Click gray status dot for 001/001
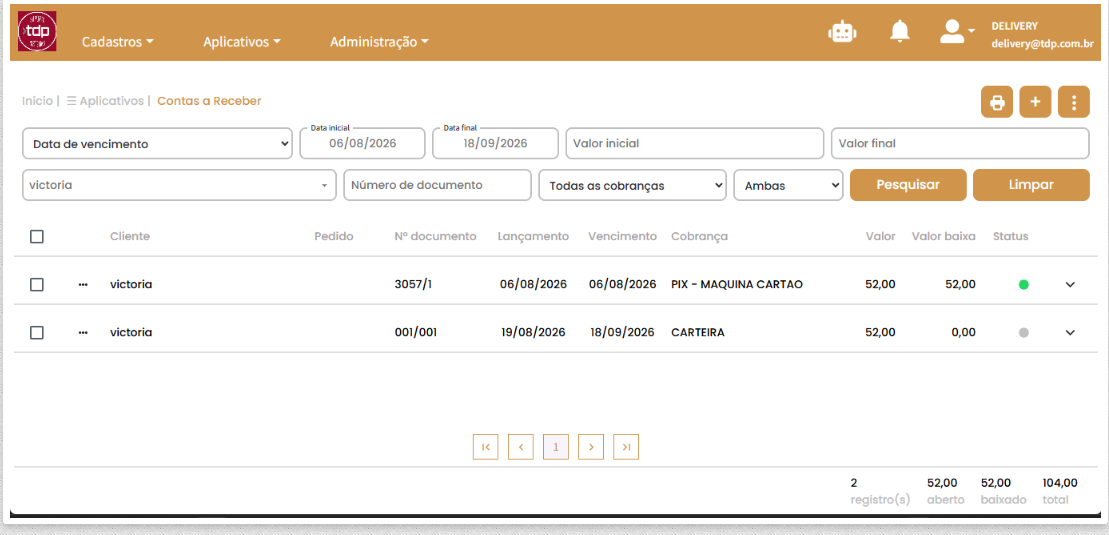This screenshot has height=535, width=1109. coord(1023,333)
